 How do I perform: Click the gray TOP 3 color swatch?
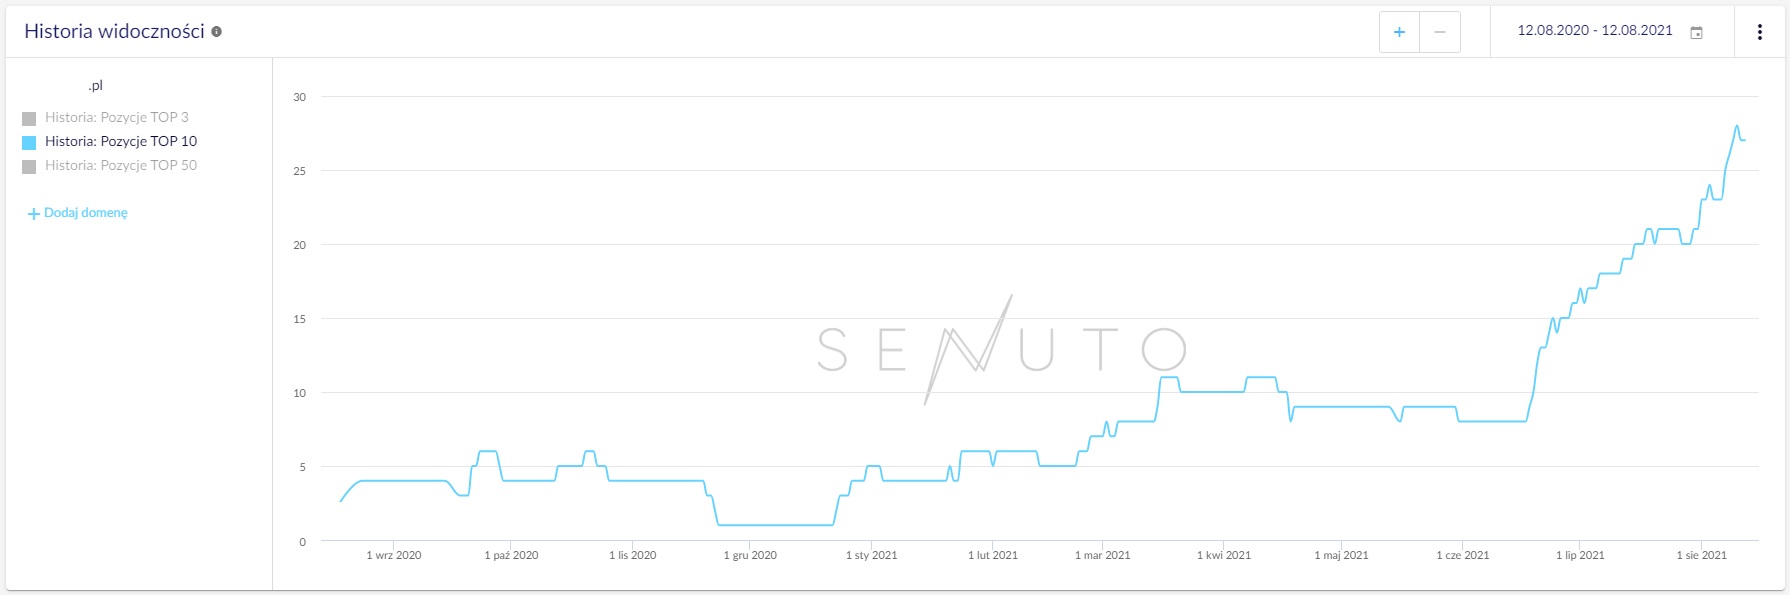click(29, 118)
